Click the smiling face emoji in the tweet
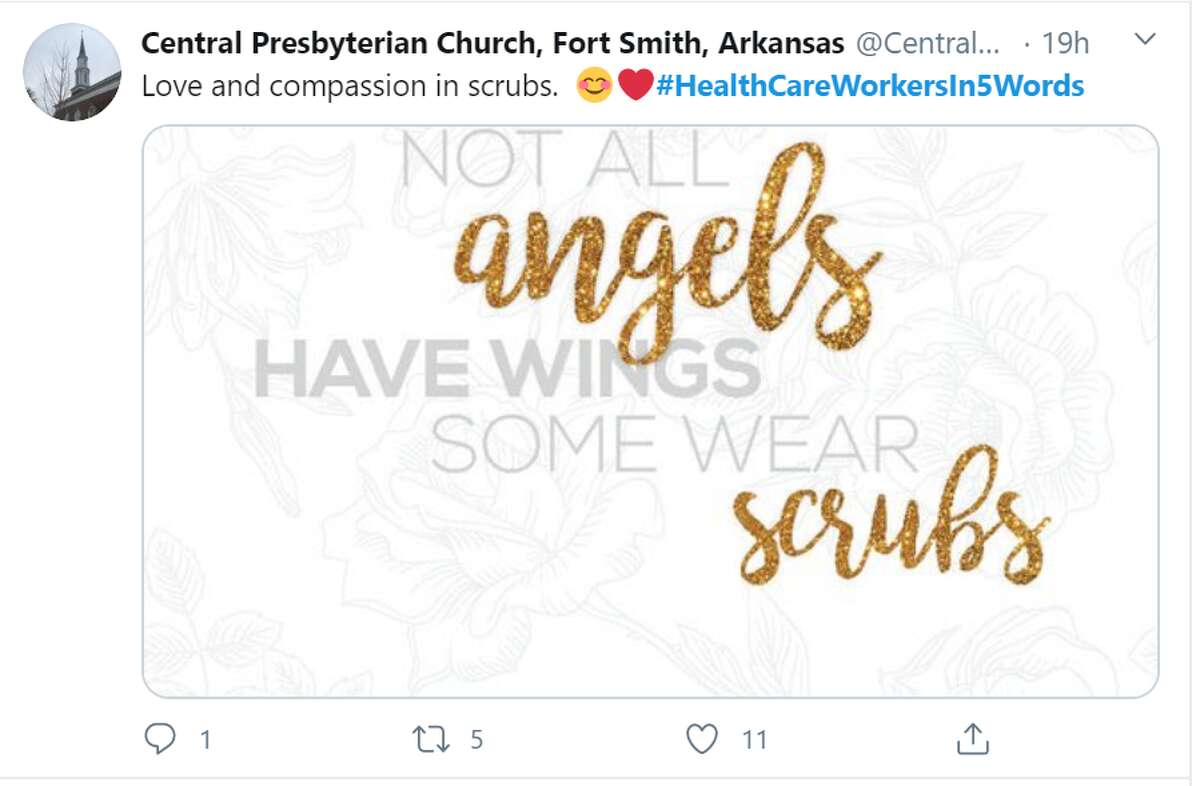This screenshot has width=1200, height=786. click(594, 86)
